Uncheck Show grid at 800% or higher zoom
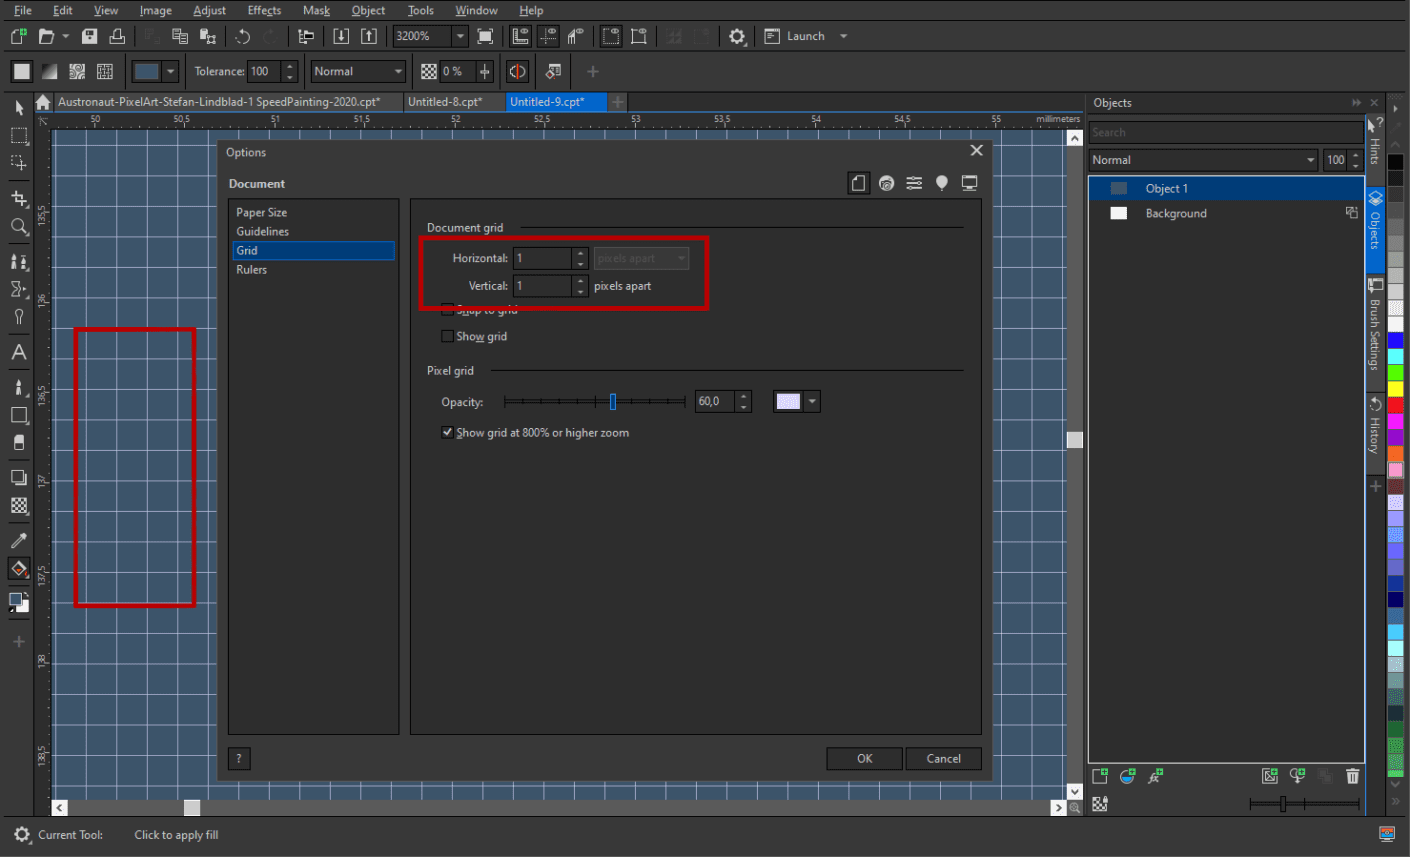1410x857 pixels. point(448,432)
